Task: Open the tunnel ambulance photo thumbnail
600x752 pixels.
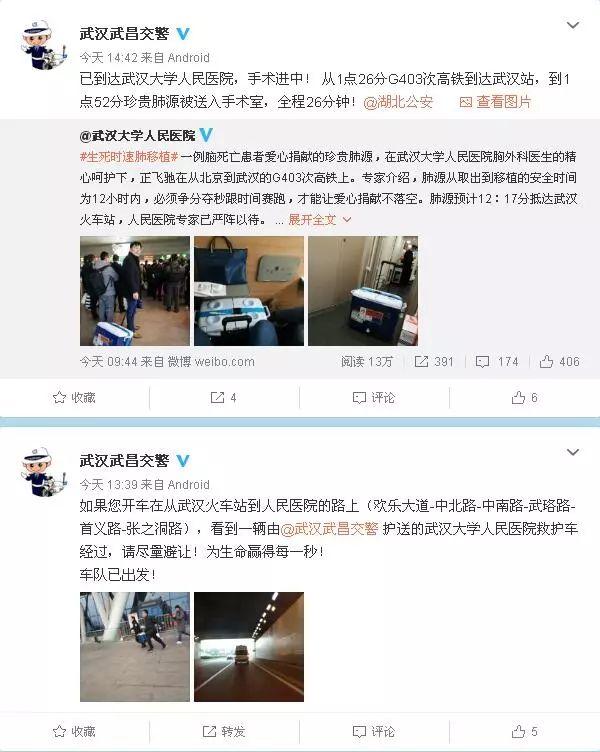Action: tap(249, 647)
